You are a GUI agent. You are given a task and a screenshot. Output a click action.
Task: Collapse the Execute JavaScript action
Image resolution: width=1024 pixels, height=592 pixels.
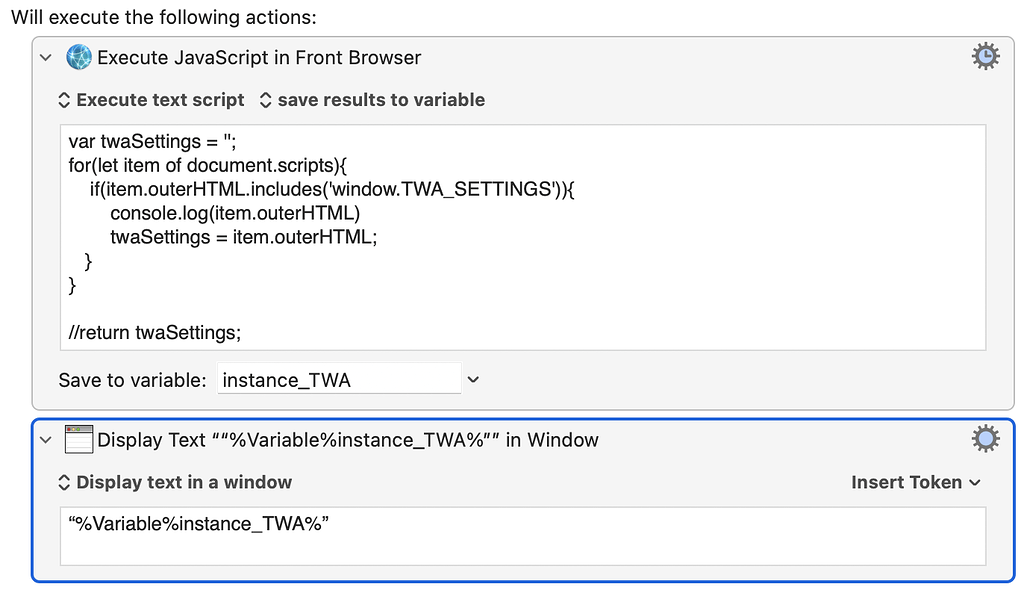coord(46,58)
